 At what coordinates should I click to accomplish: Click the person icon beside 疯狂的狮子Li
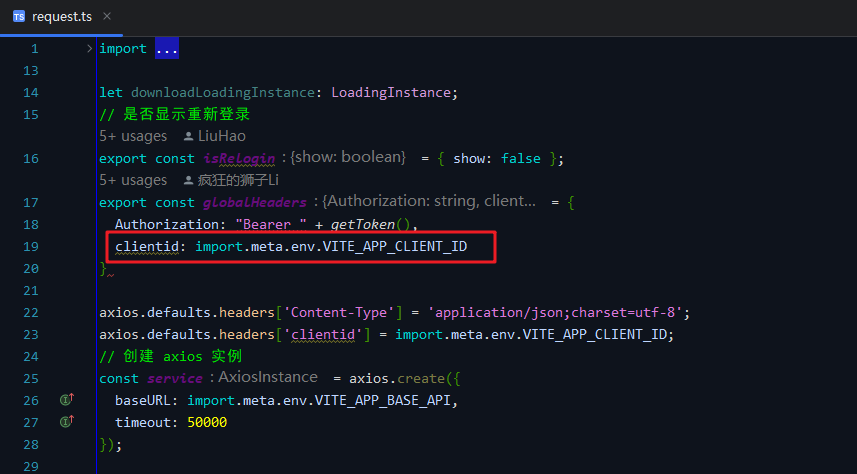[x=189, y=180]
